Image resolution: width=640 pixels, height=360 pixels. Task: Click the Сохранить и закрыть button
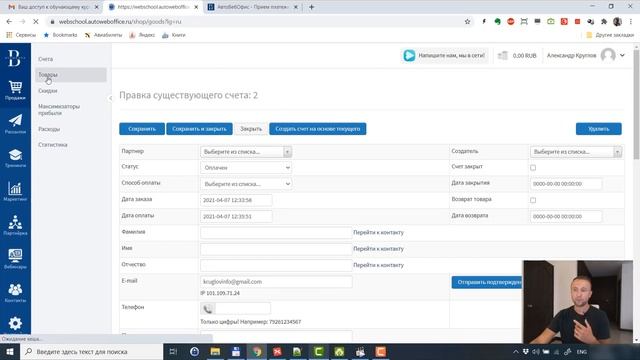coord(199,129)
